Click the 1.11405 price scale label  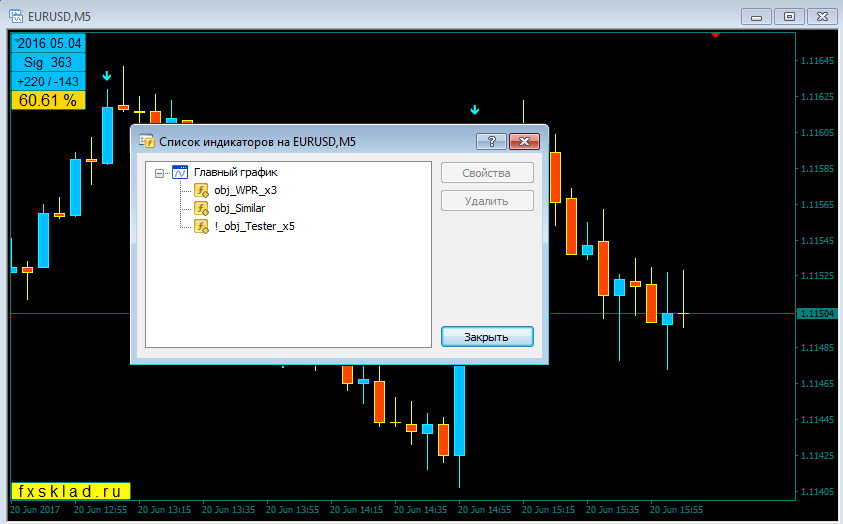point(817,492)
